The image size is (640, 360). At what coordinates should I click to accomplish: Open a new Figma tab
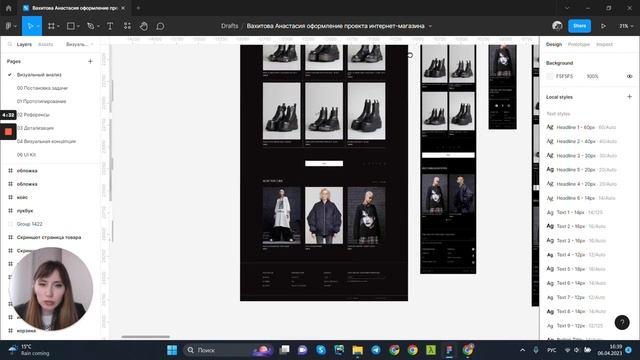(x=138, y=8)
